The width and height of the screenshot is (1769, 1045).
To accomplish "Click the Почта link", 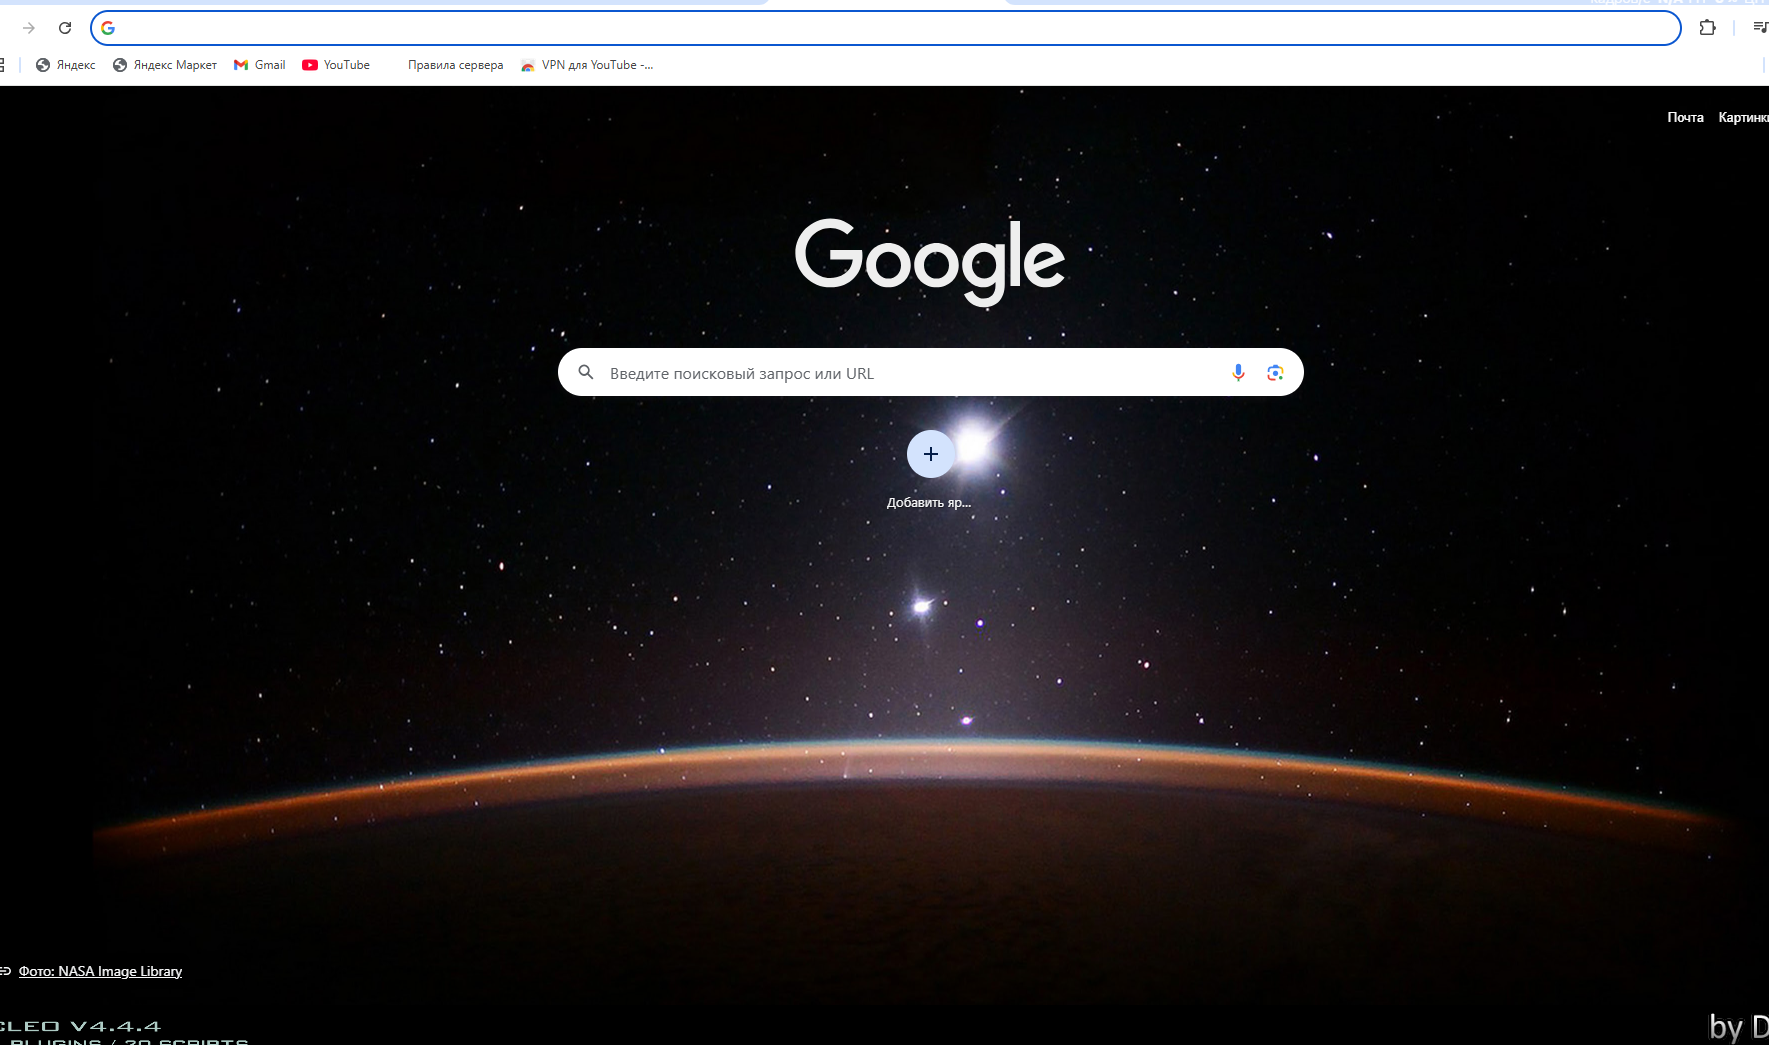I will (x=1685, y=117).
